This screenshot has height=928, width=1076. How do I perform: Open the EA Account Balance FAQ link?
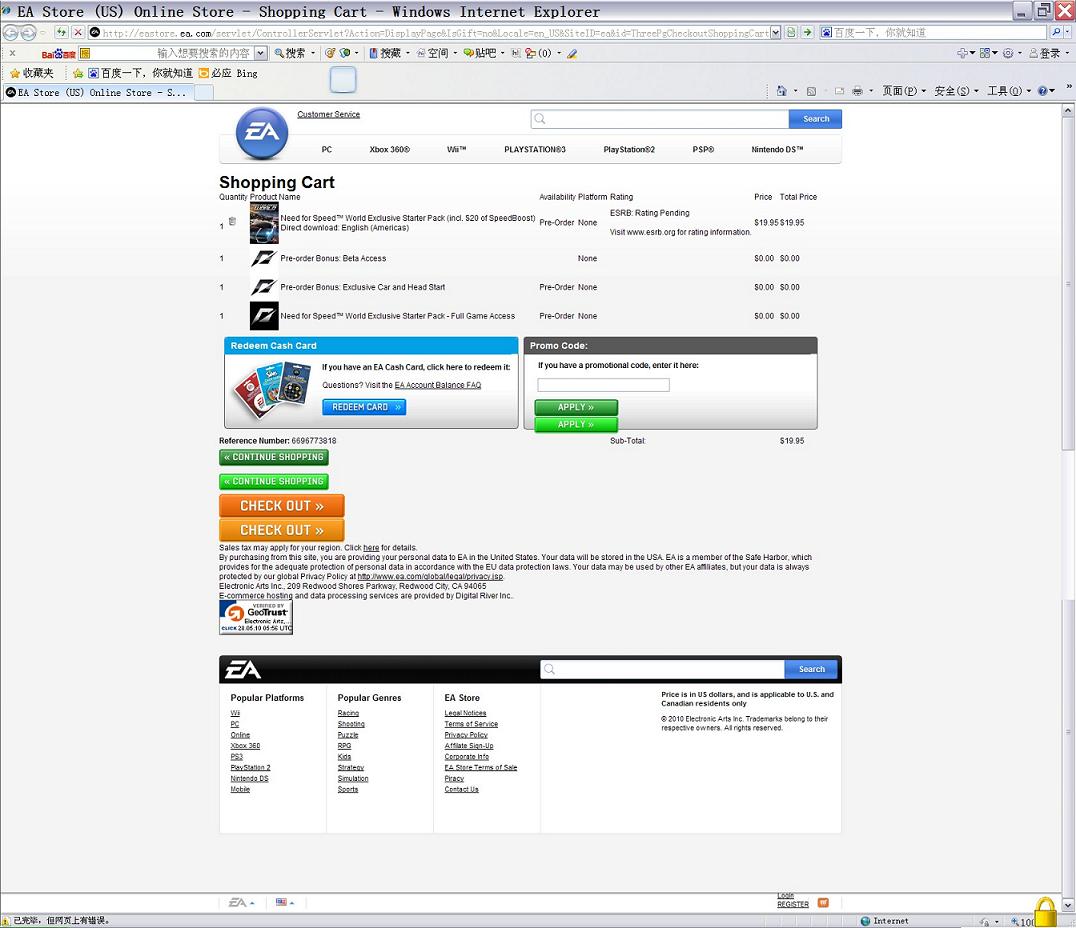click(x=437, y=385)
